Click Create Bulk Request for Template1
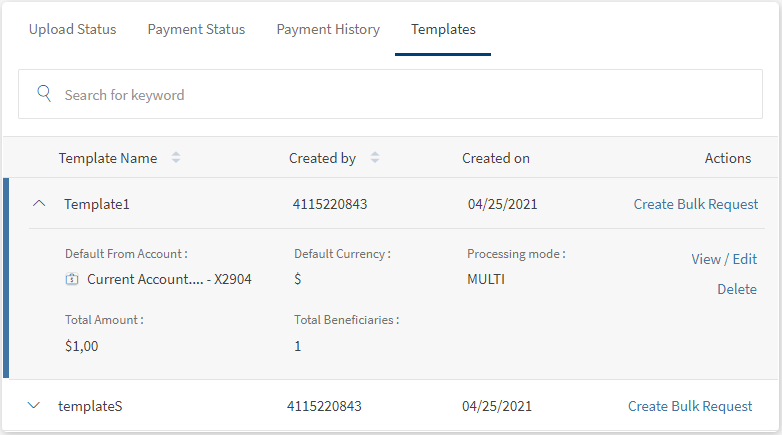Image resolution: width=782 pixels, height=435 pixels. [696, 204]
